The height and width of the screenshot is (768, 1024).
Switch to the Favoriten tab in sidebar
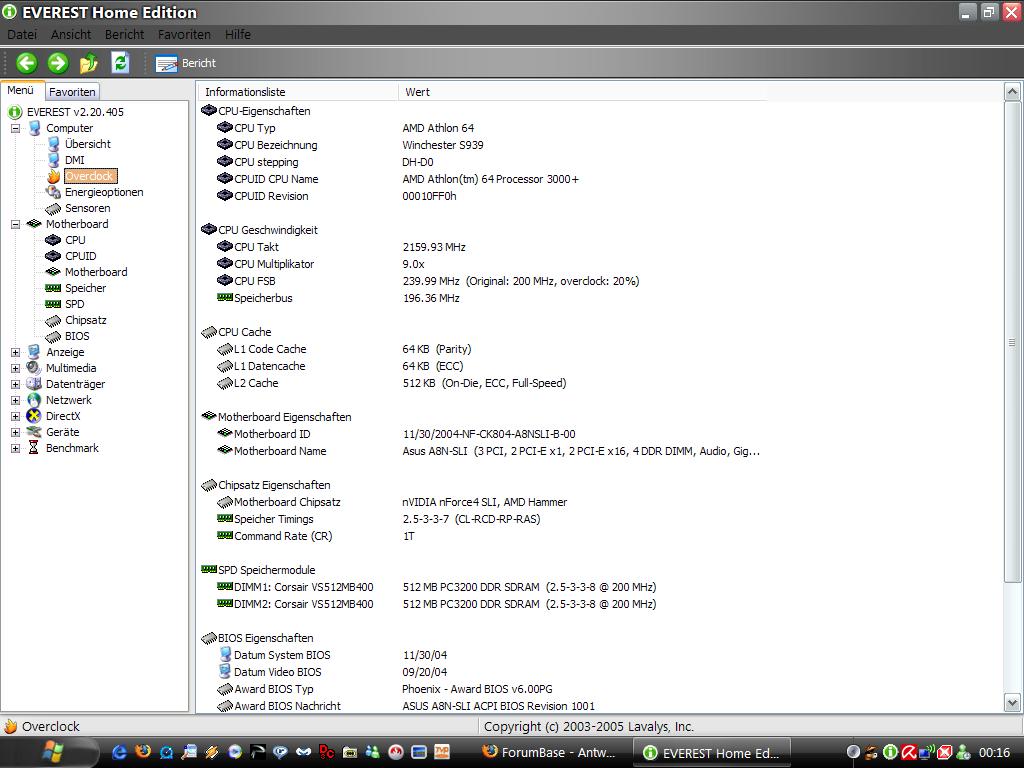pyautogui.click(x=72, y=91)
